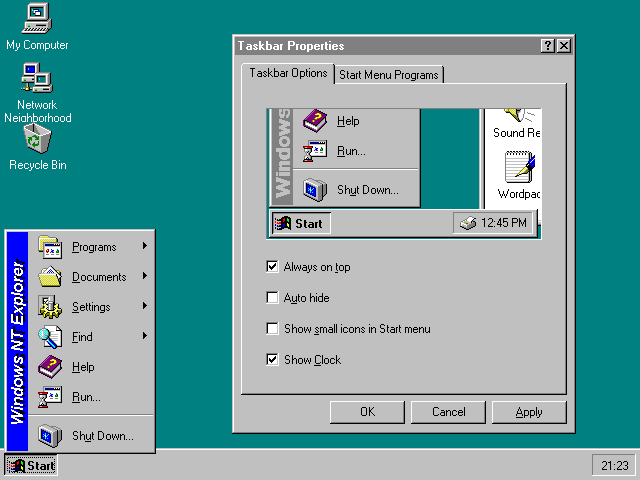Click the purple Help book icon in Start menu

click(50, 367)
